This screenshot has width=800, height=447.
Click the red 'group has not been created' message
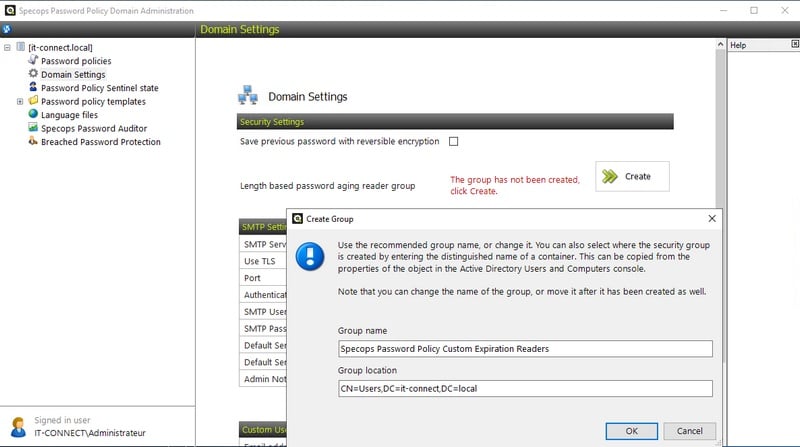coord(515,185)
